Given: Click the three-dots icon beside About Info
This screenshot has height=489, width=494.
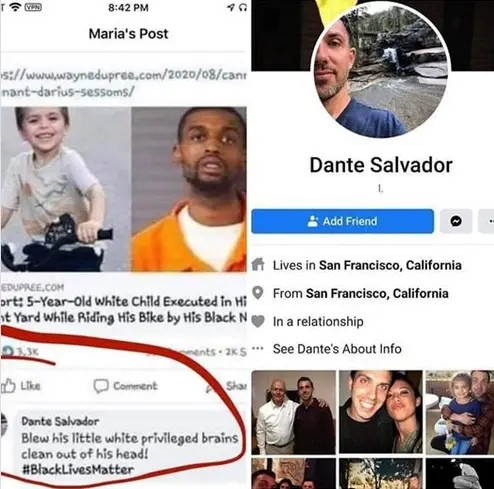Looking at the screenshot, I should click(257, 349).
